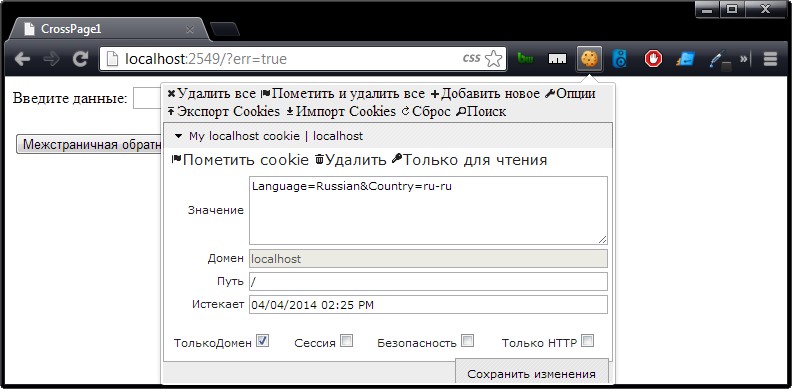Check the Безопасность checkbox
Viewport: 792px width, 389px height.
[x=468, y=341]
